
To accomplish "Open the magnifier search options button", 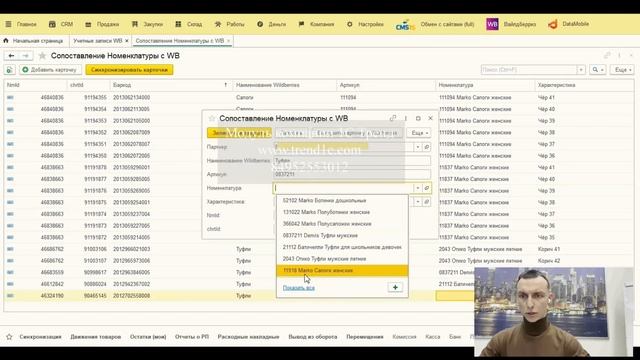I will [x=598, y=70].
